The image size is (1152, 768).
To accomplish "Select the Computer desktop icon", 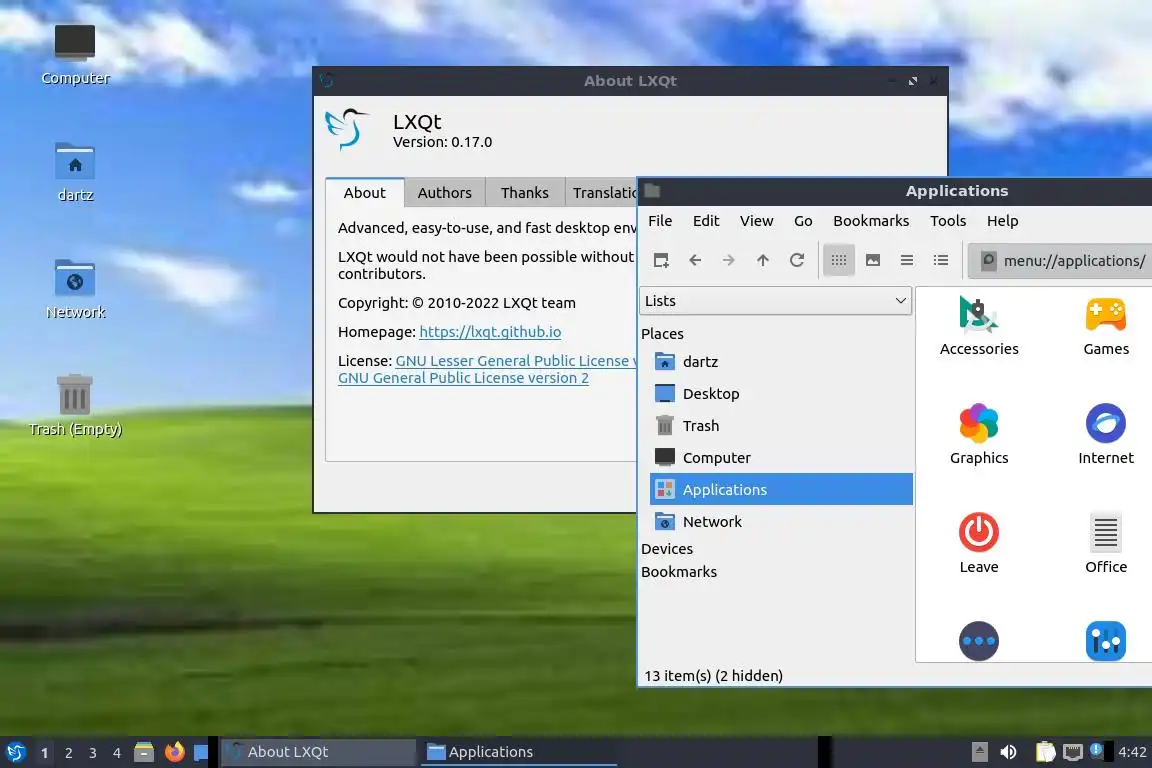I will click(x=75, y=55).
